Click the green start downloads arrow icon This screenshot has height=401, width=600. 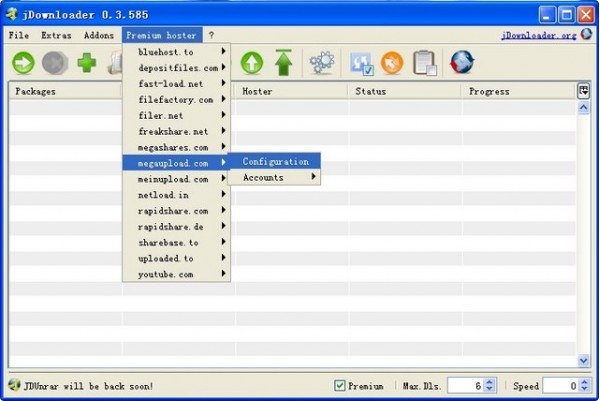pyautogui.click(x=23, y=63)
